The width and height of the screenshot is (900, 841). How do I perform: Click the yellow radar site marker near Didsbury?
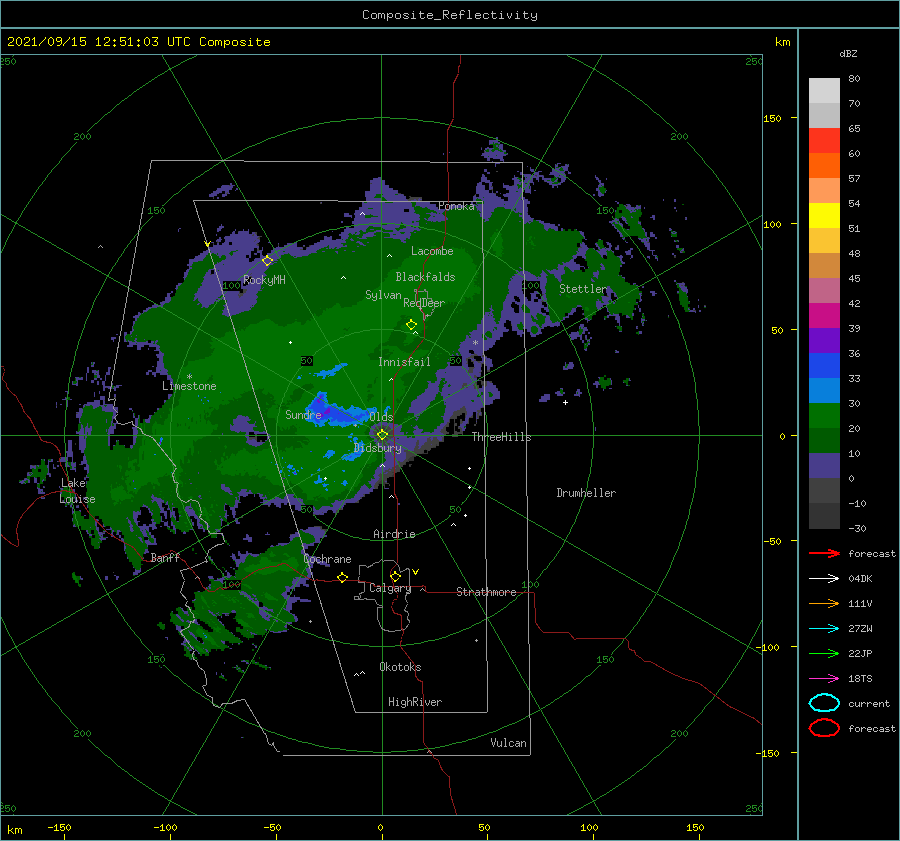point(382,435)
